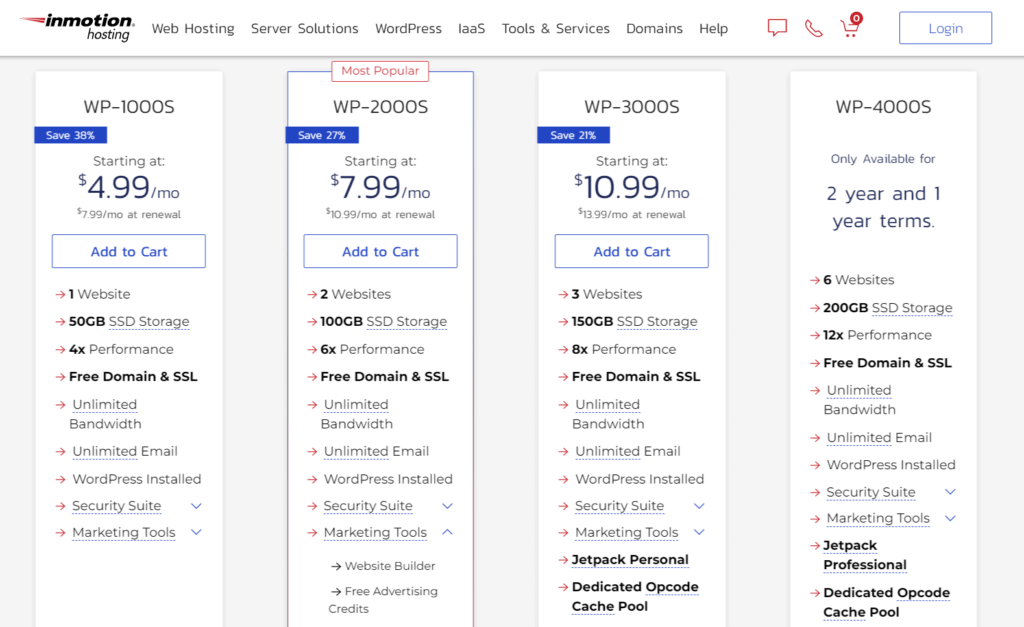Viewport: 1024px width, 627px height.
Task: Click 50GB SSD Storage tooltip link
Action: 149,321
